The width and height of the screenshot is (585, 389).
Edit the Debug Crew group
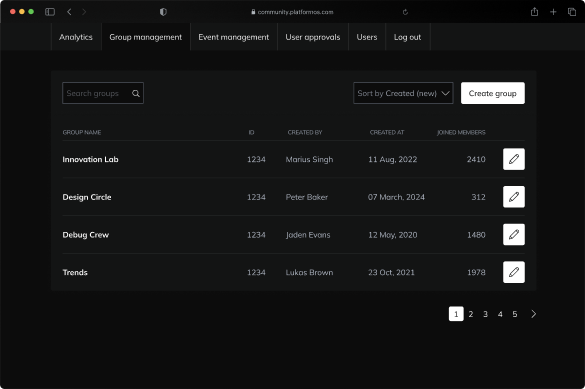514,235
